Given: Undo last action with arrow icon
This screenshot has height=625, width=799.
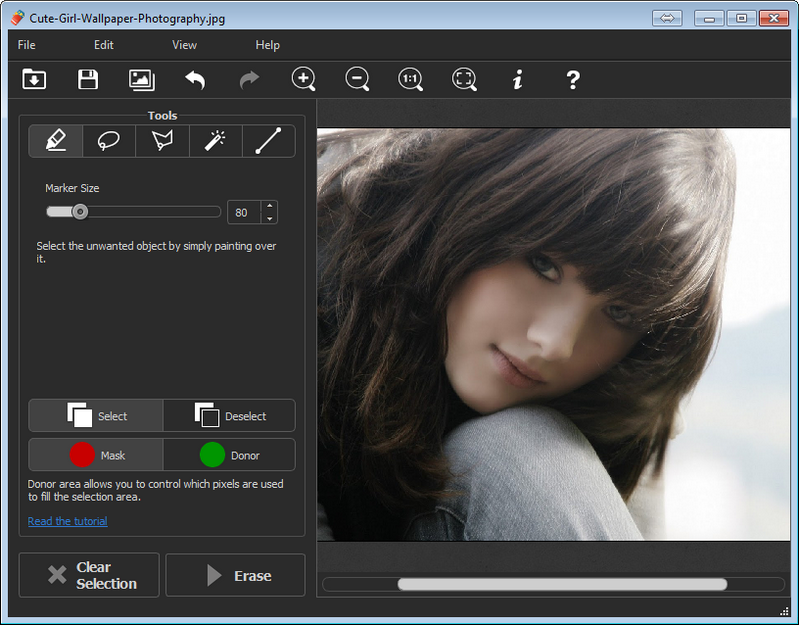Looking at the screenshot, I should (x=195, y=80).
